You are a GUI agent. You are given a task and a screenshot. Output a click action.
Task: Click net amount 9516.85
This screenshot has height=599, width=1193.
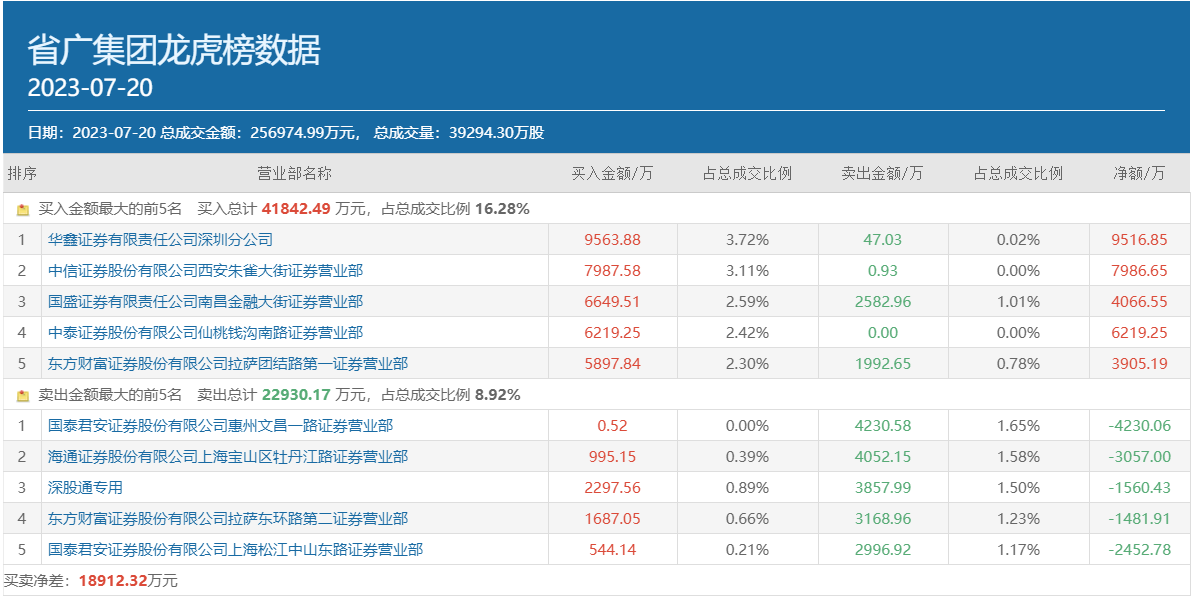coord(1139,240)
